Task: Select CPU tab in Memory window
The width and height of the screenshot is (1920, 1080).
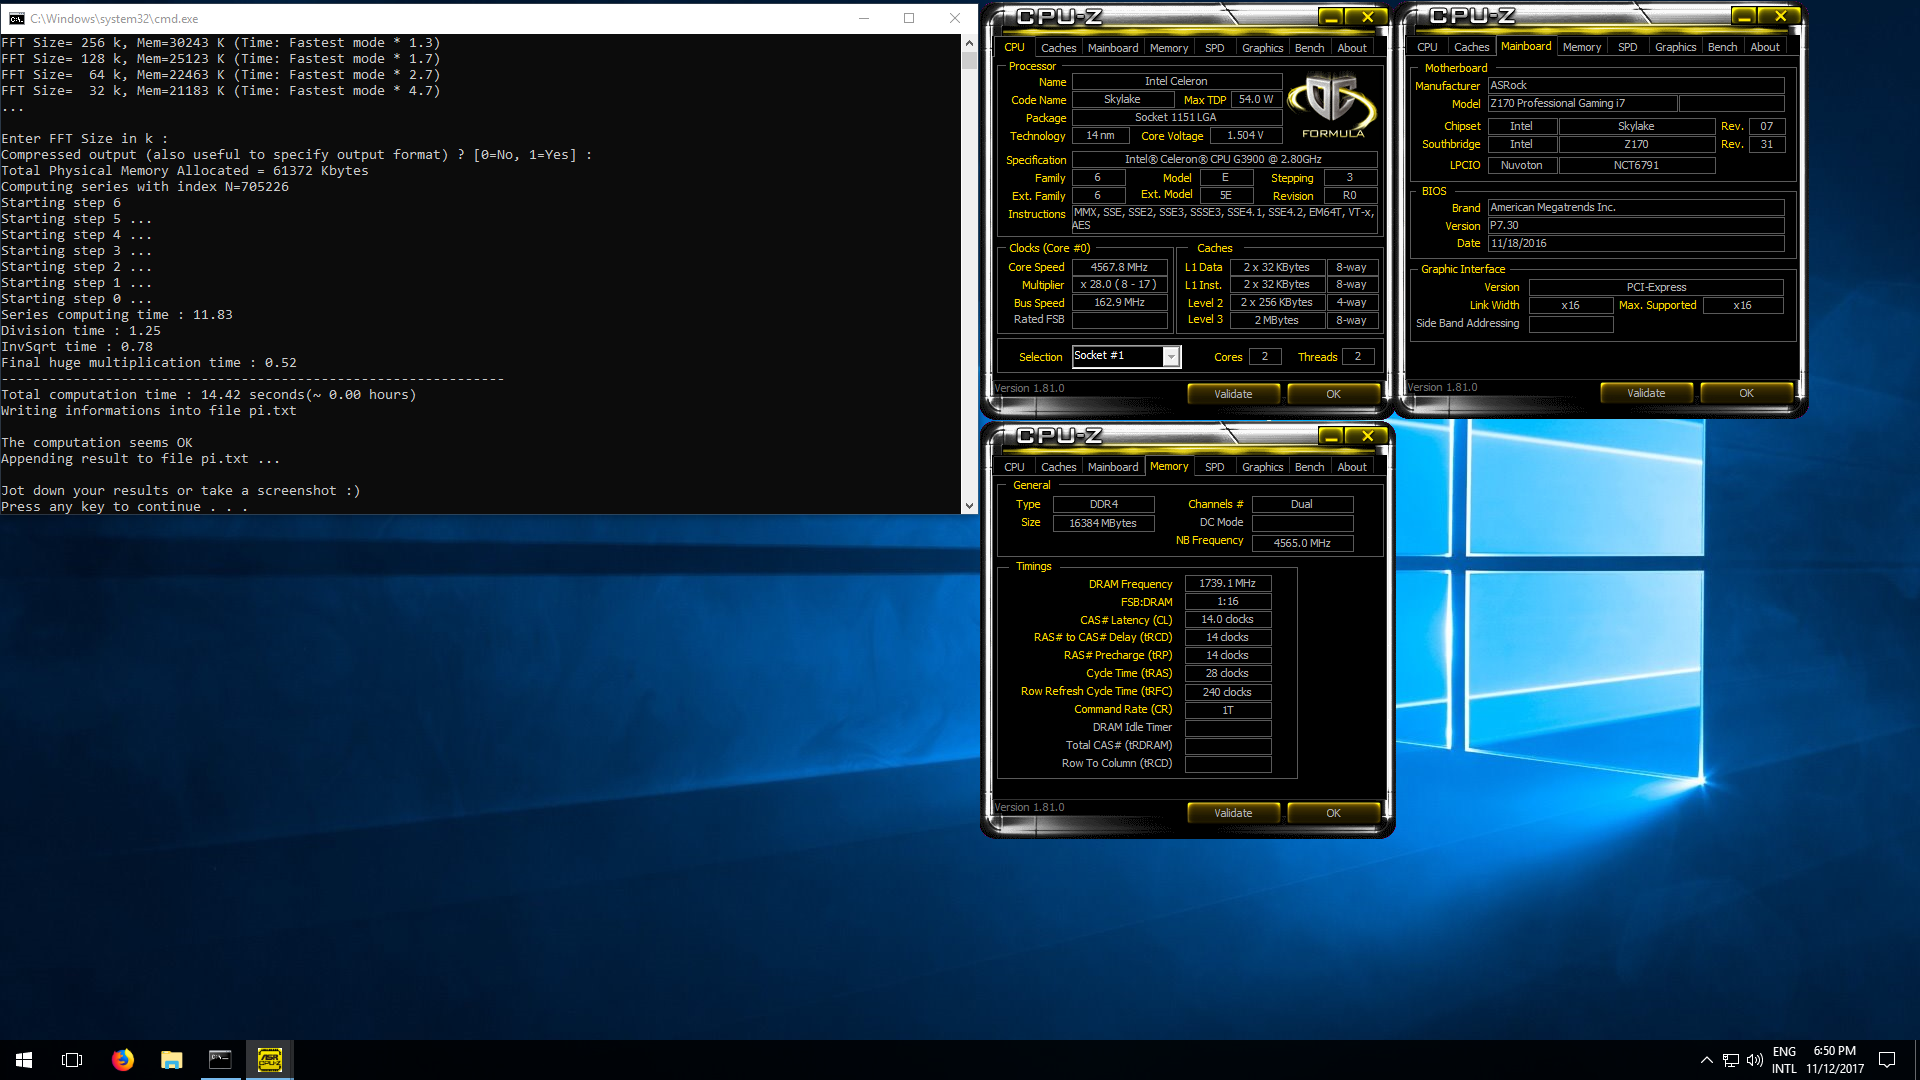Action: (1014, 467)
